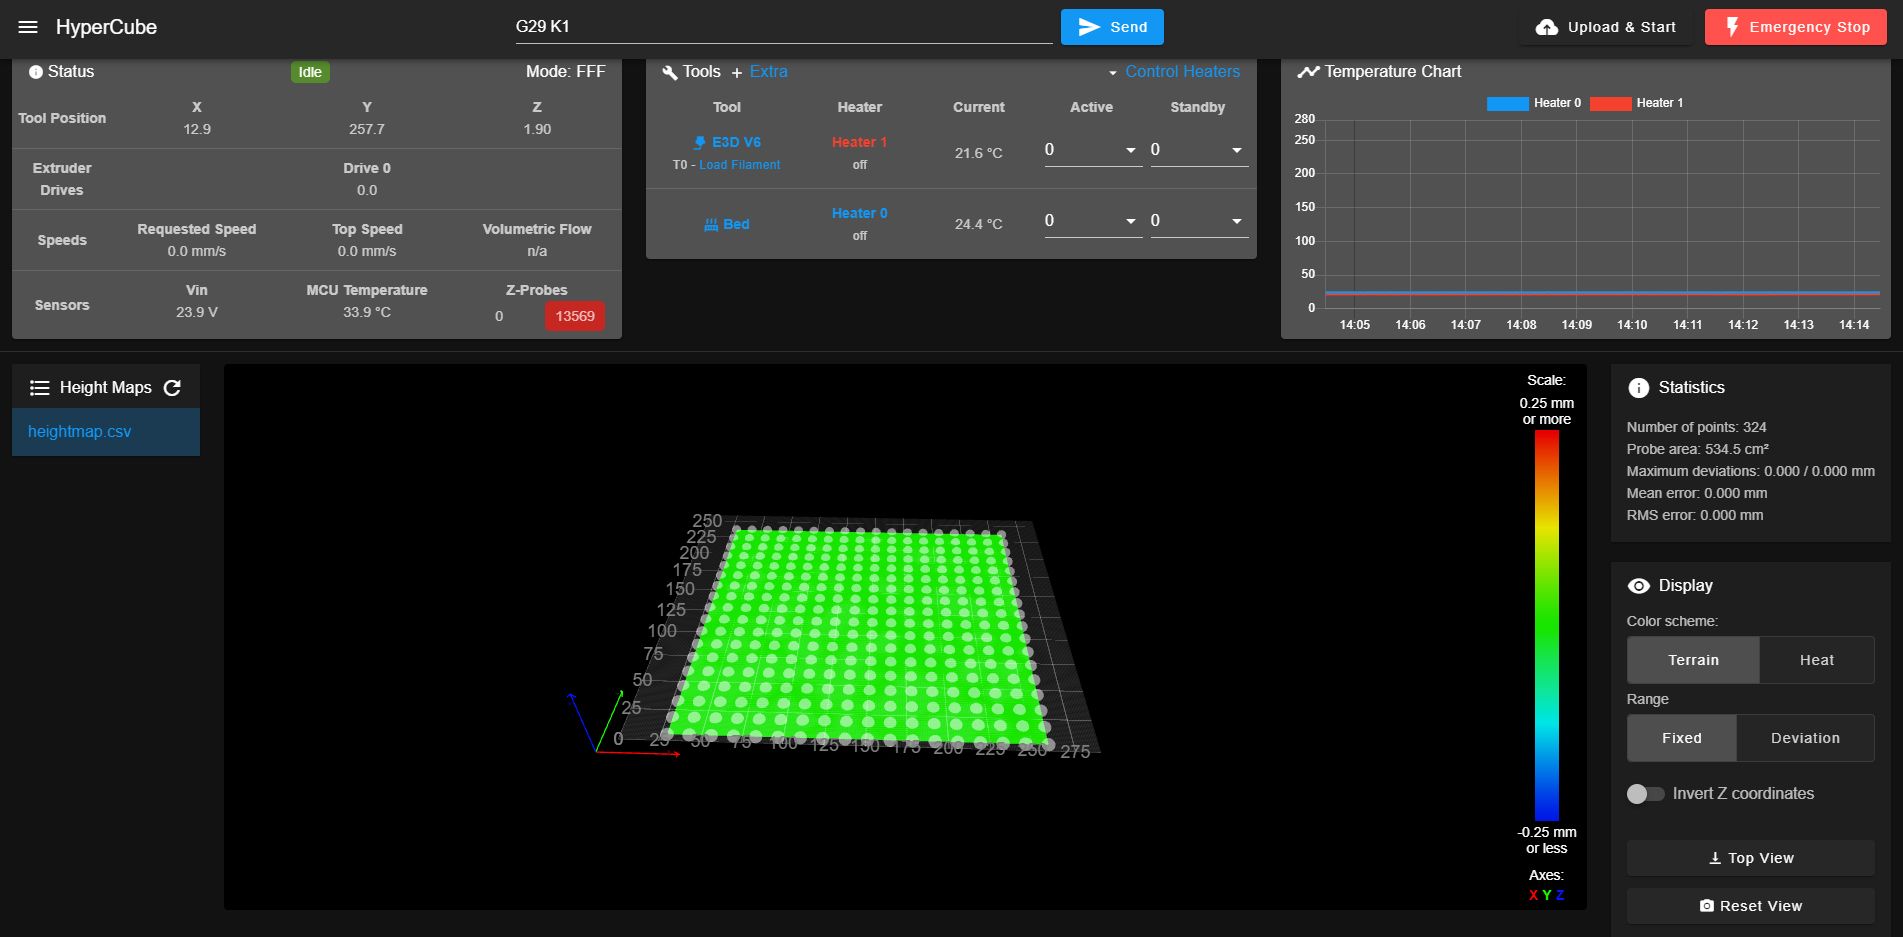Click the Emergency Stop button
This screenshot has width=1903, height=937.
pyautogui.click(x=1796, y=27)
